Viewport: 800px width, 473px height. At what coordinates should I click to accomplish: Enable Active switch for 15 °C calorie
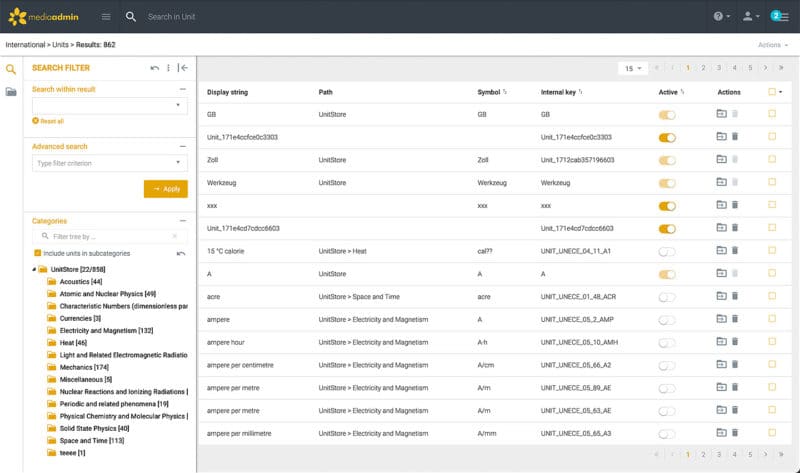pyautogui.click(x=667, y=252)
